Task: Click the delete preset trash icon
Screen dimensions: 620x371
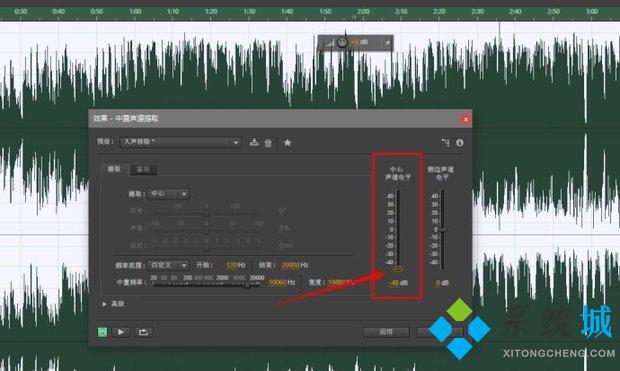Action: (268, 143)
